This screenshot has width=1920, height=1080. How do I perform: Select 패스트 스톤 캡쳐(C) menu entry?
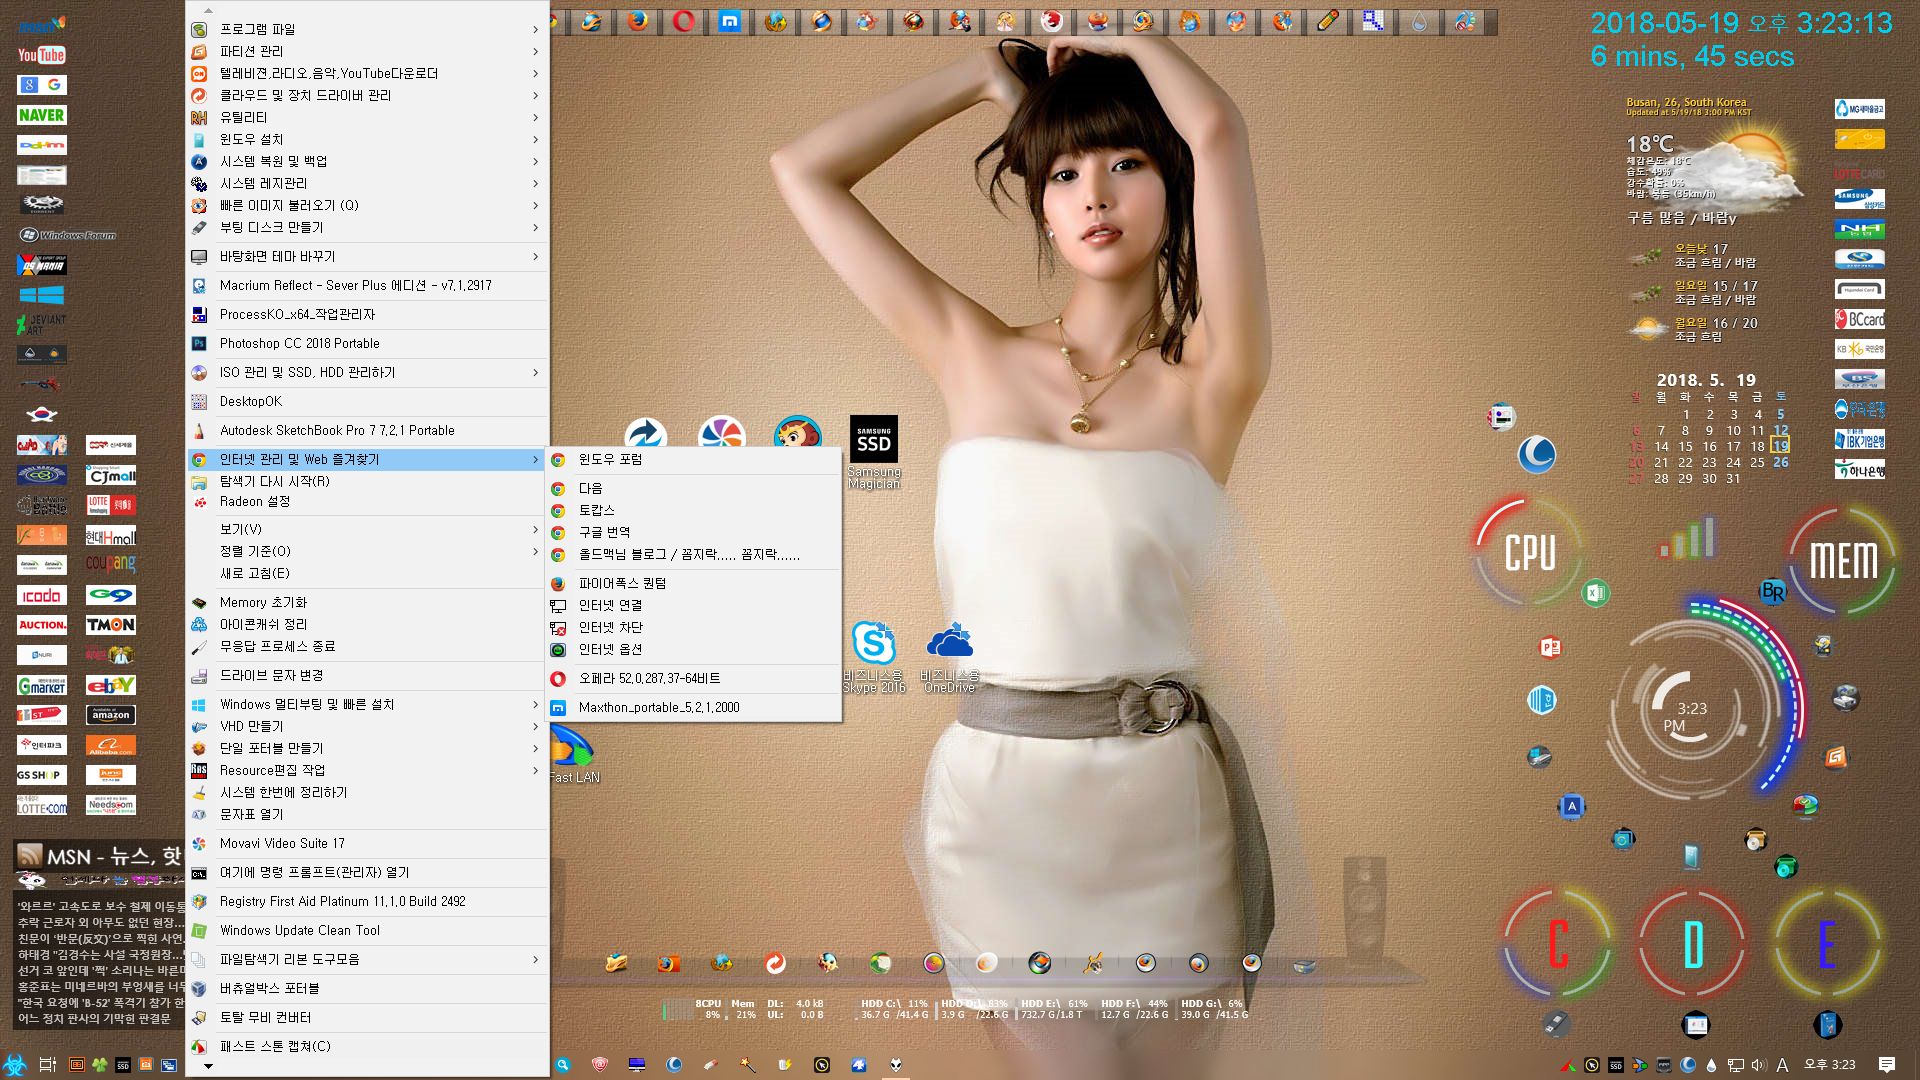(x=367, y=1046)
